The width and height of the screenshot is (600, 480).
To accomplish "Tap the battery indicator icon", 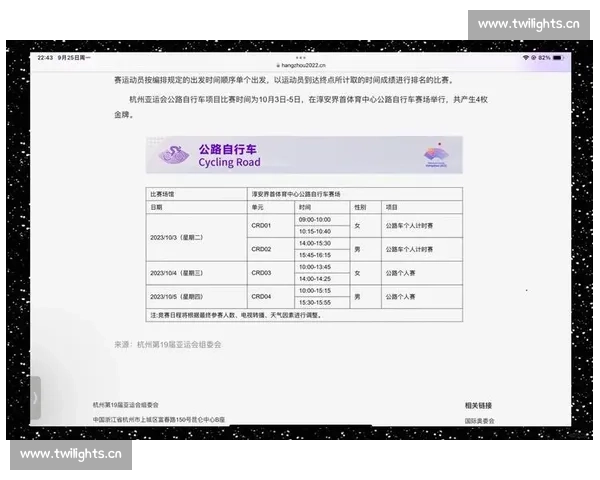I will coord(558,58).
